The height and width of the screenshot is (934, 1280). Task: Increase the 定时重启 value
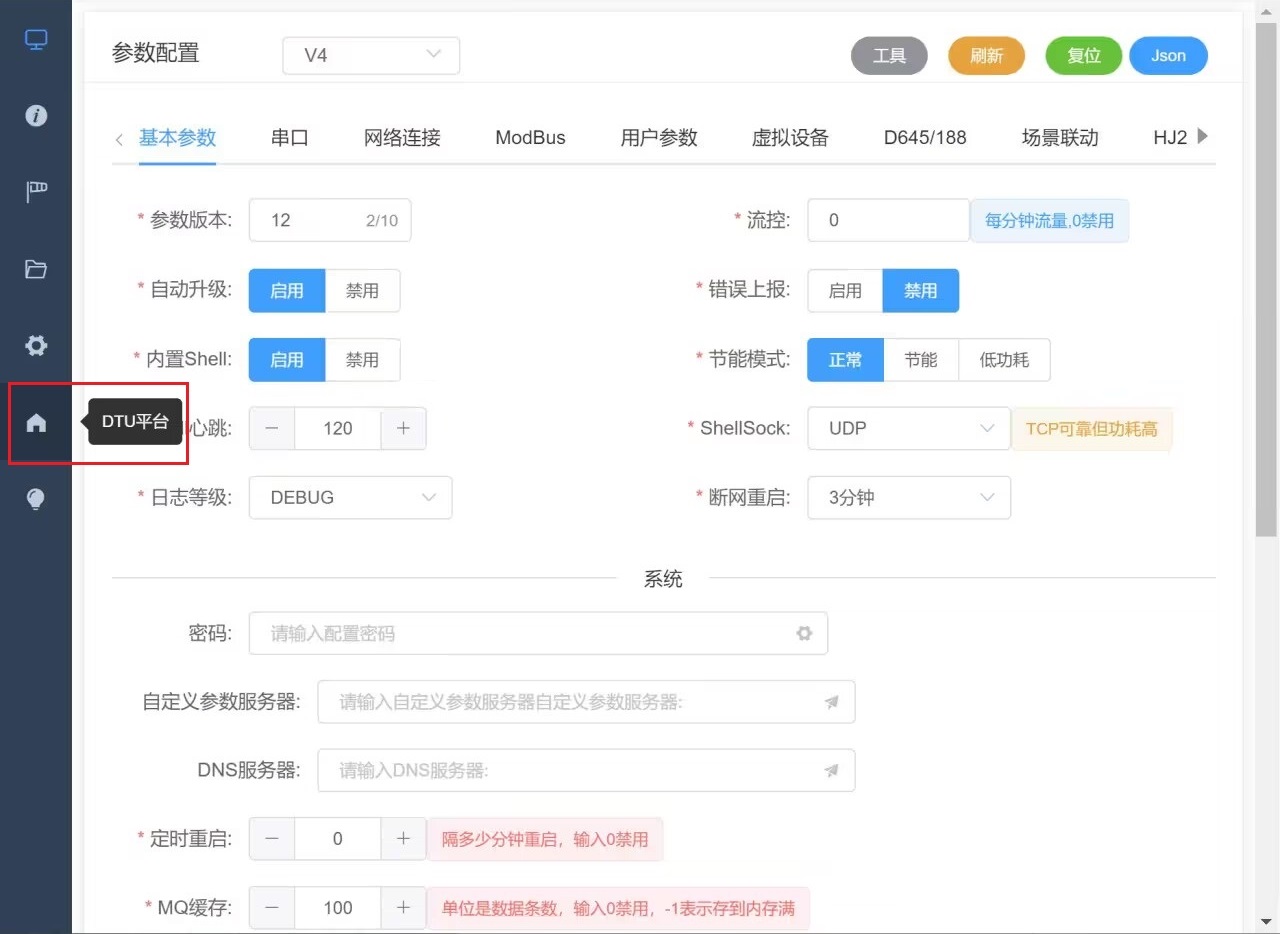[403, 839]
